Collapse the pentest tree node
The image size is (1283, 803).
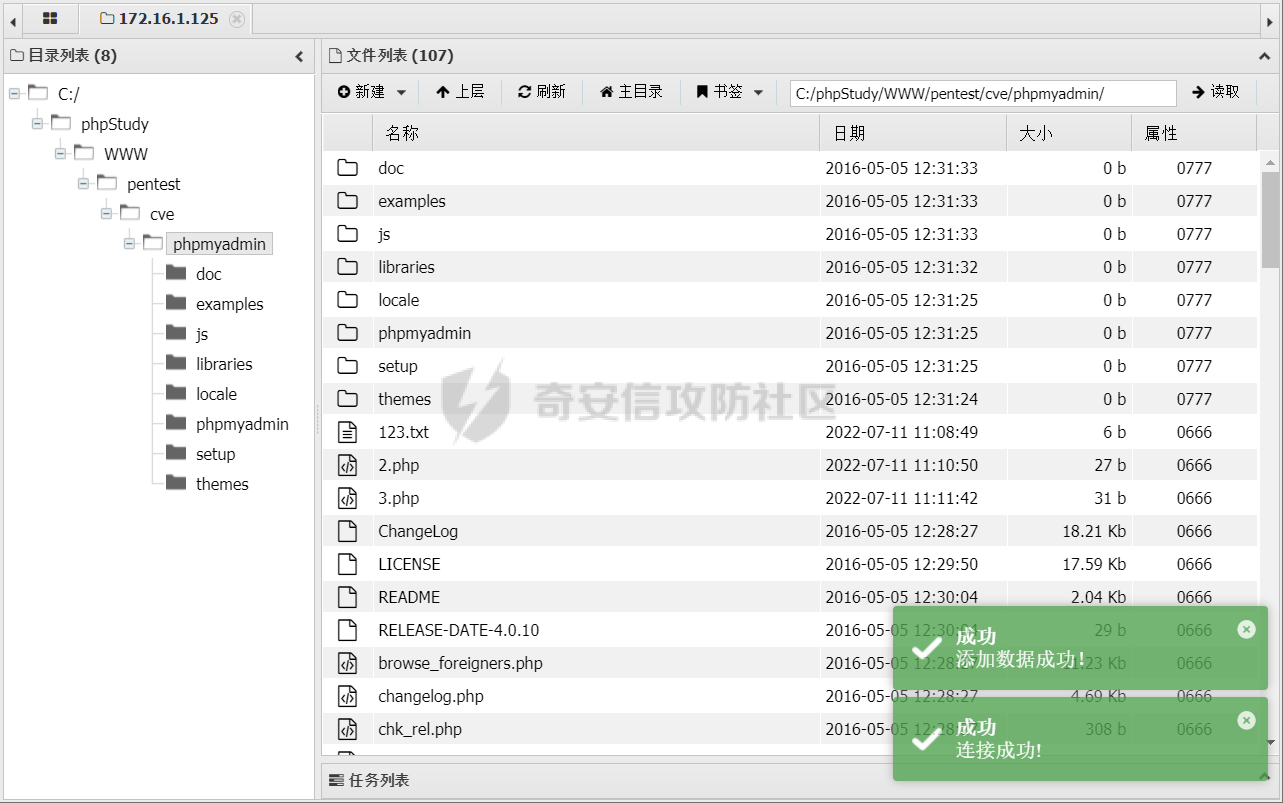[x=84, y=184]
